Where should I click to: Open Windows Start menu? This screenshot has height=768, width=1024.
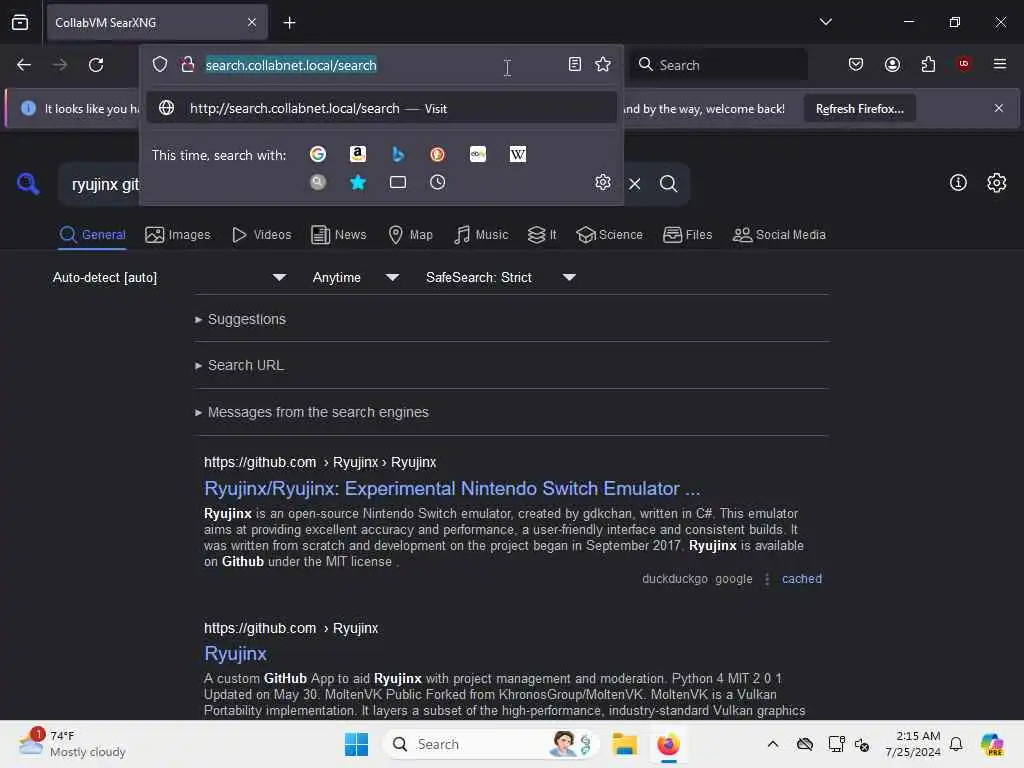(x=356, y=744)
